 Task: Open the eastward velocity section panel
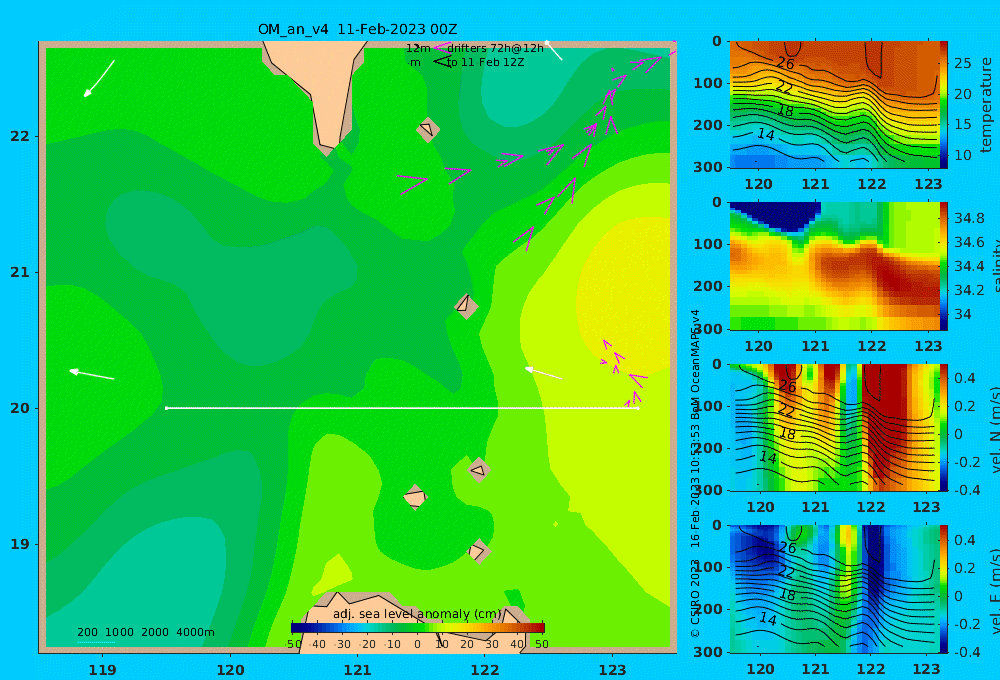point(834,589)
